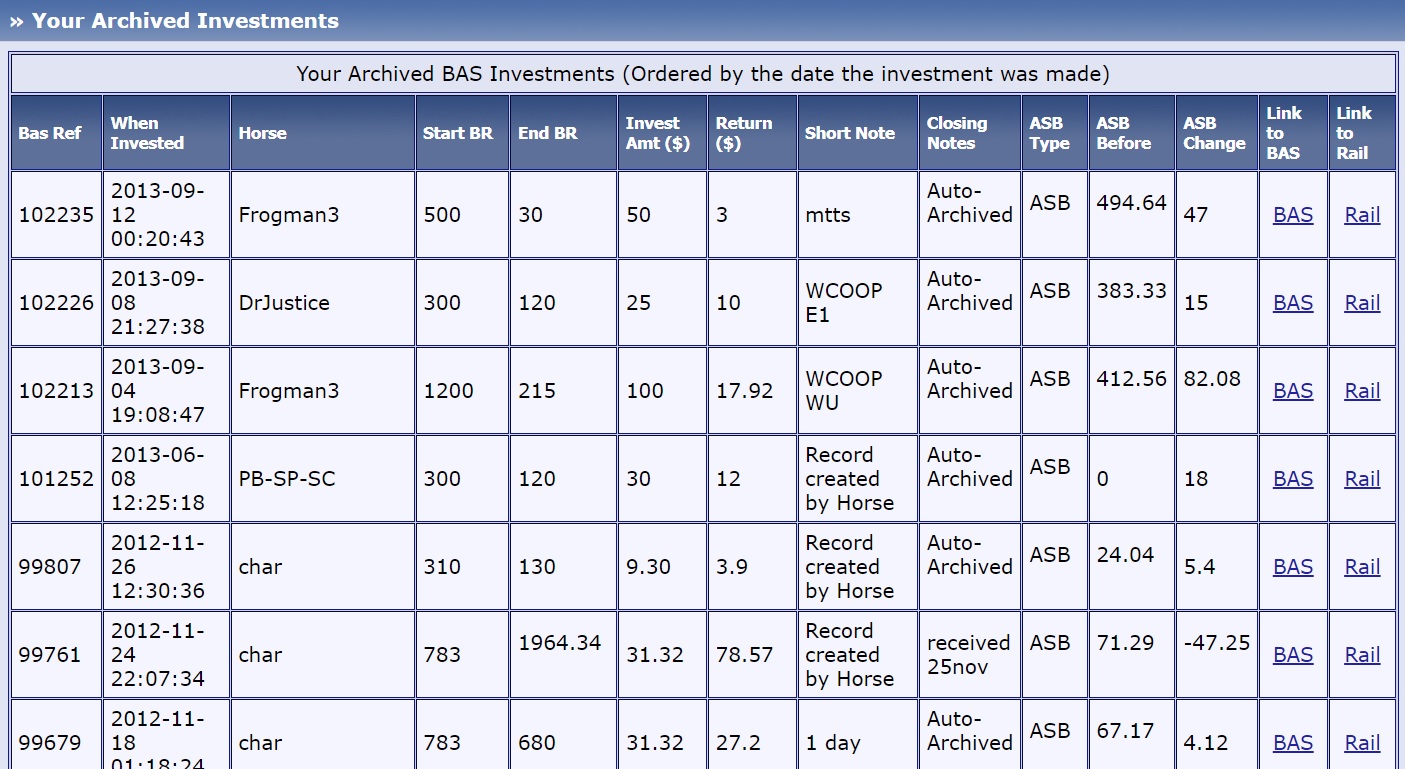
Task: Open BAS link for investment 102213
Action: [x=1292, y=391]
